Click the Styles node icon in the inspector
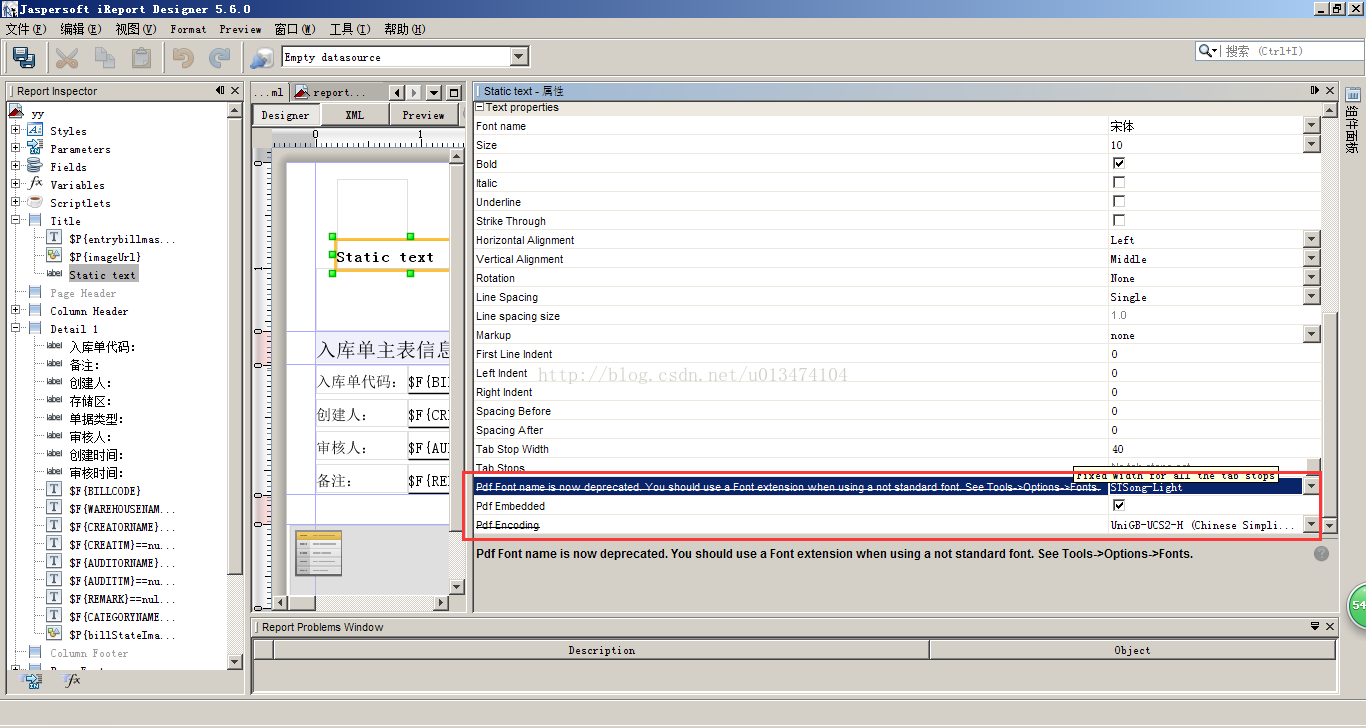Screen dimensions: 1366x728 point(35,130)
